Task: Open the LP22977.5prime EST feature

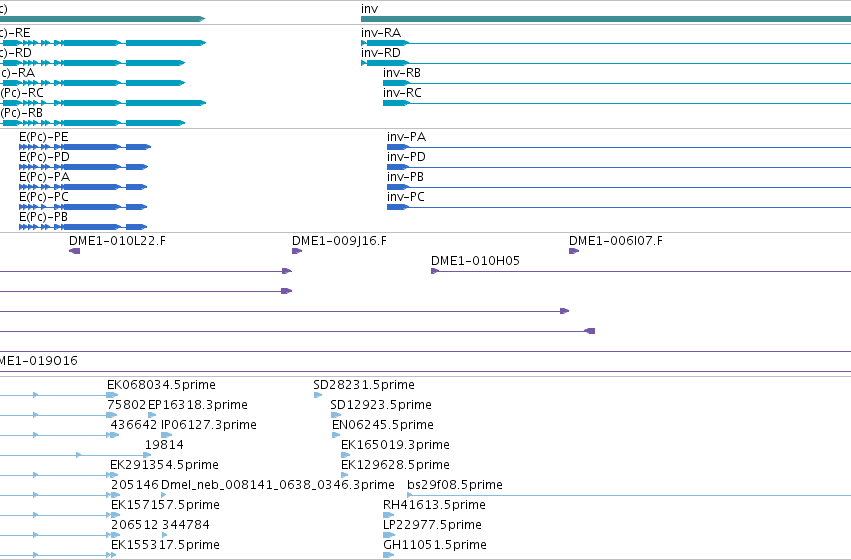Action: pyautogui.click(x=389, y=535)
